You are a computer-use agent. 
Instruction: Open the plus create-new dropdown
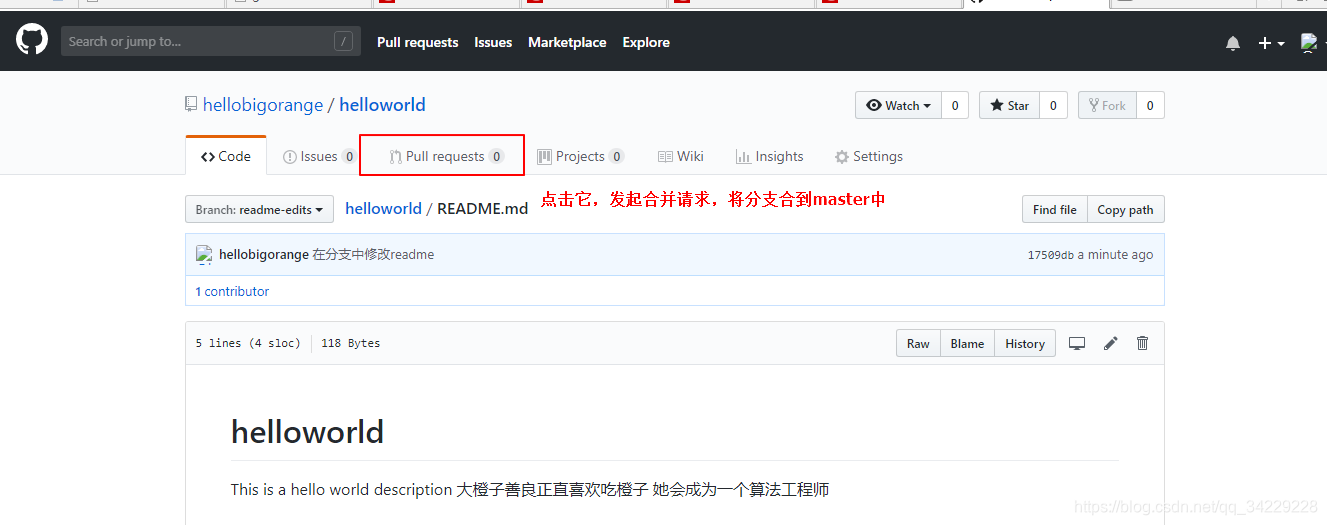[1271, 43]
